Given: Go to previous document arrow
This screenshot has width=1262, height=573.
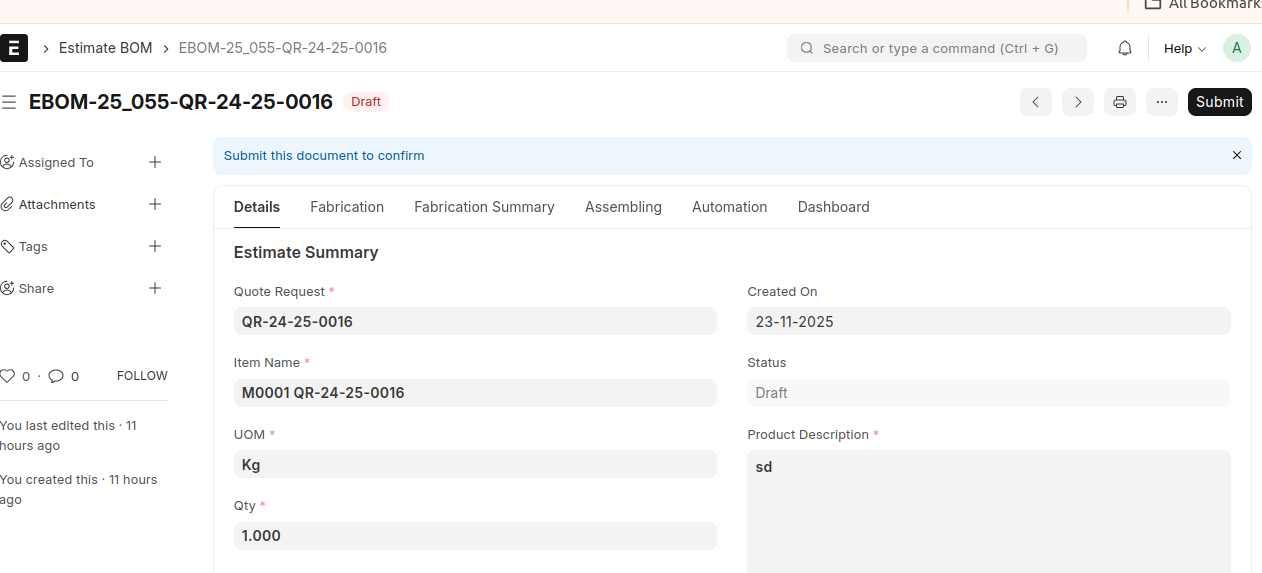Looking at the screenshot, I should click(x=1036, y=102).
